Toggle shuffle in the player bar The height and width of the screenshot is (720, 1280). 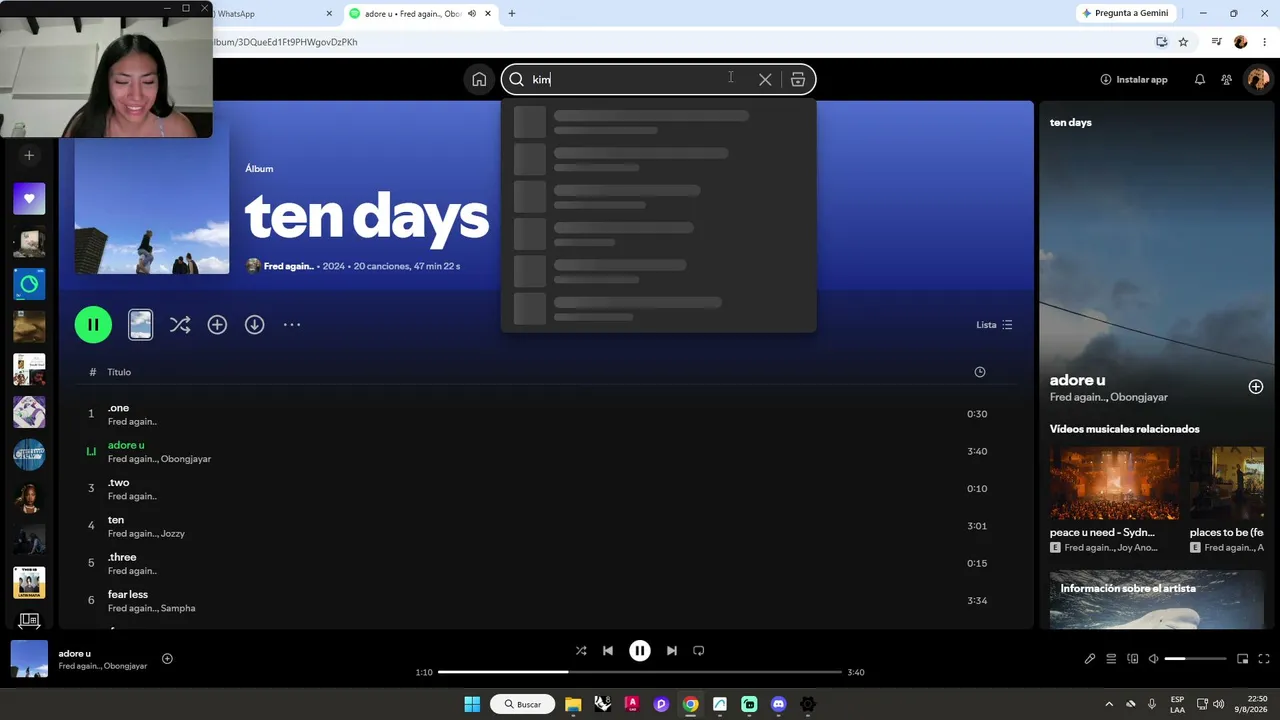click(x=581, y=651)
